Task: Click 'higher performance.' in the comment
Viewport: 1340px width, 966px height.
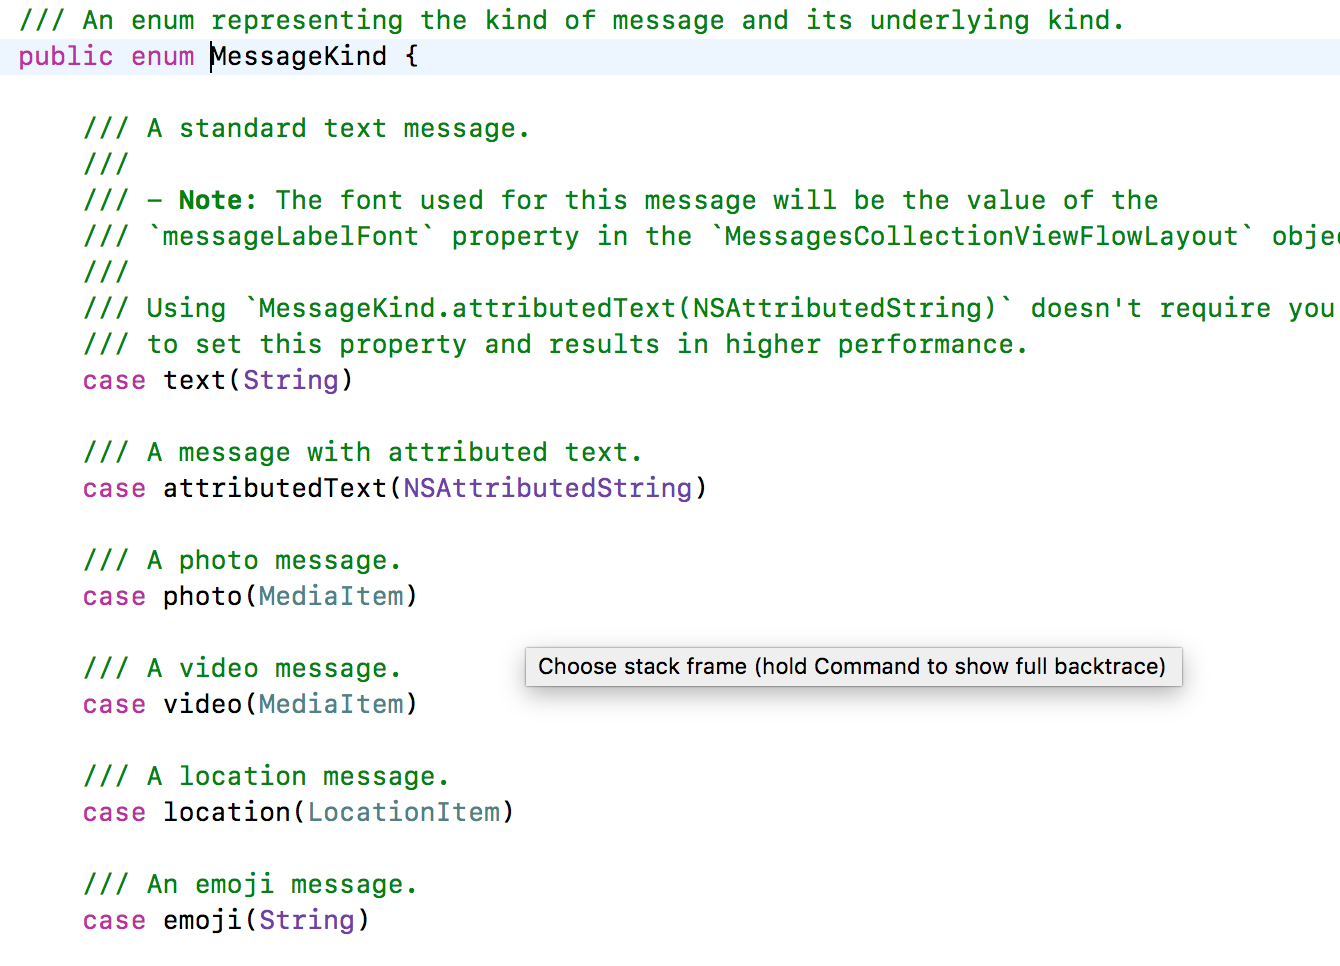Action: click(x=877, y=344)
